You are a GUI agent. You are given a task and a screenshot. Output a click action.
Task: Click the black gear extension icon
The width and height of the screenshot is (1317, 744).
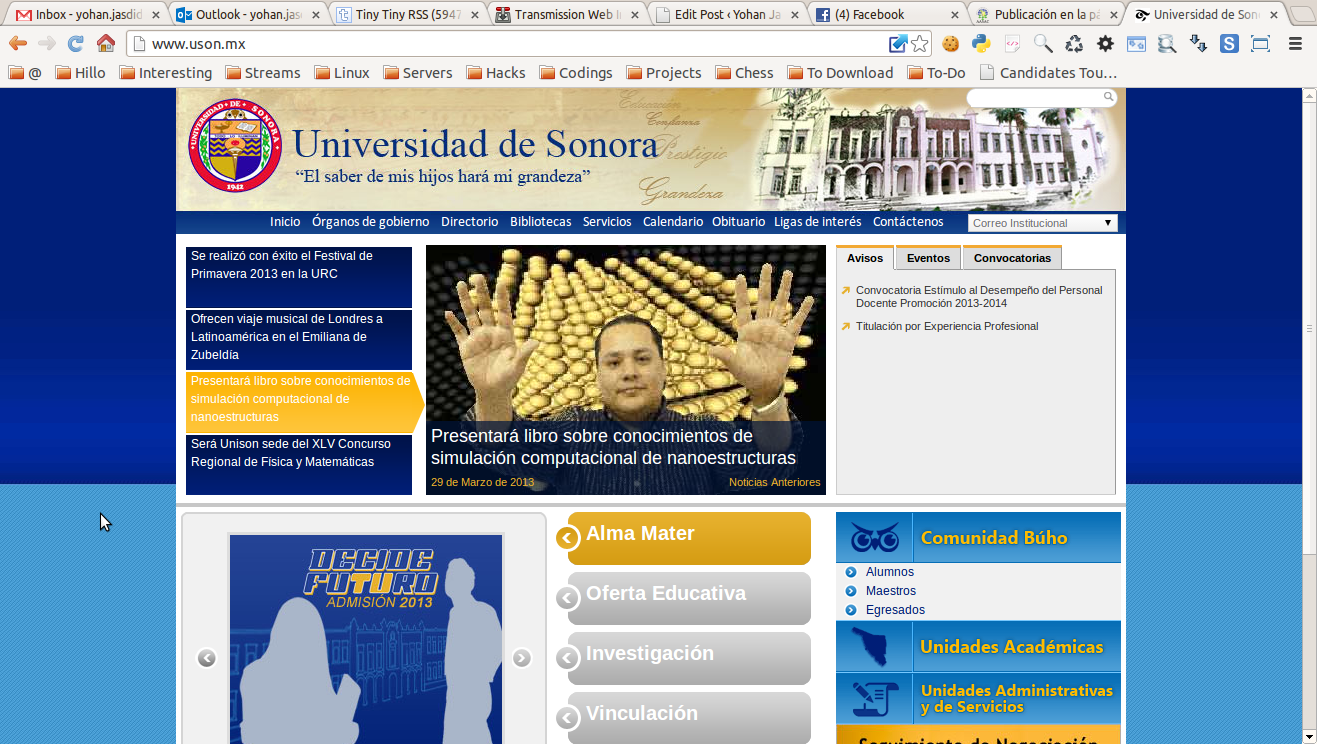coord(1105,44)
